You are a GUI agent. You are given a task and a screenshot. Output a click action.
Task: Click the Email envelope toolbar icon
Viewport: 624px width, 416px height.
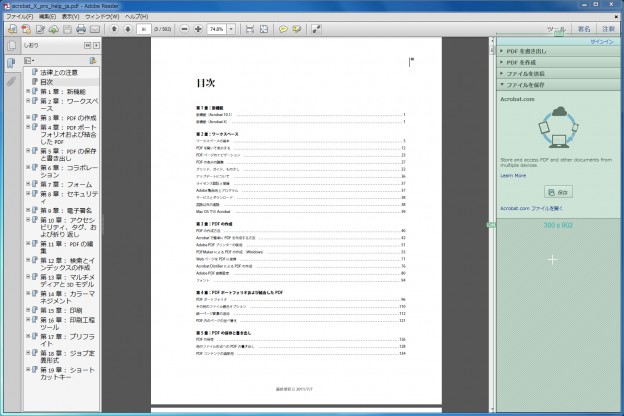[95, 29]
